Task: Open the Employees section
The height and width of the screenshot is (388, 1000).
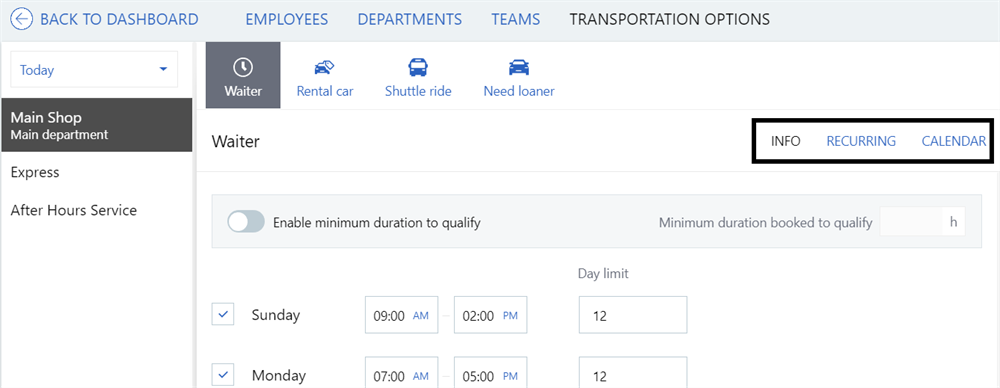Action: [x=287, y=20]
